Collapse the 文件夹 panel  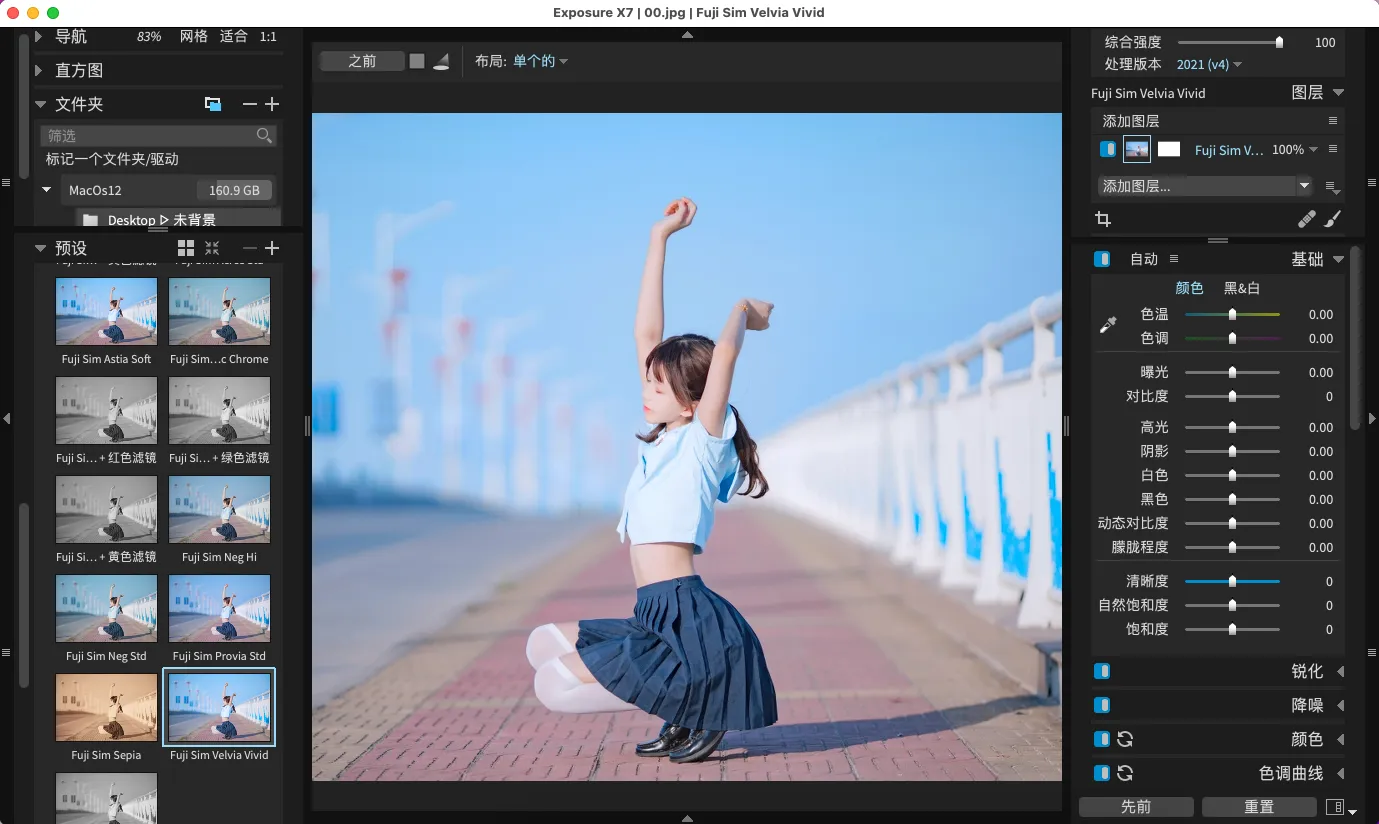(x=40, y=104)
